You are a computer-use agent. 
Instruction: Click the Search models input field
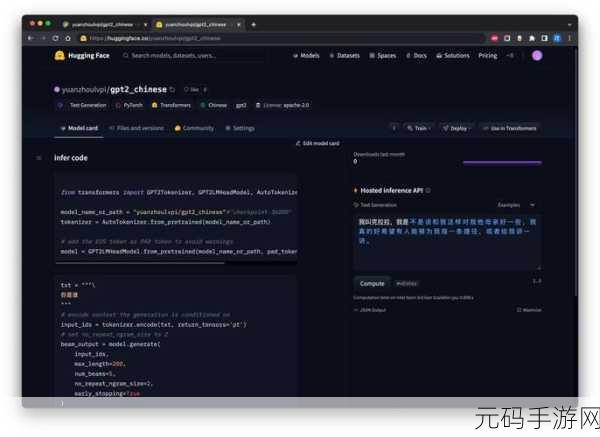193,56
